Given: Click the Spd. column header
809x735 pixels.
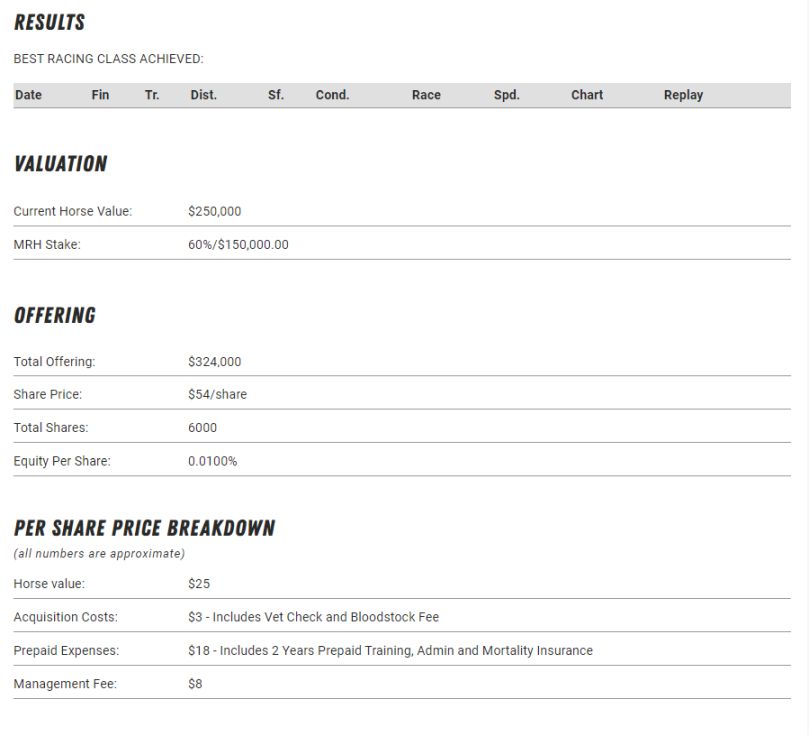Looking at the screenshot, I should 506,95.
